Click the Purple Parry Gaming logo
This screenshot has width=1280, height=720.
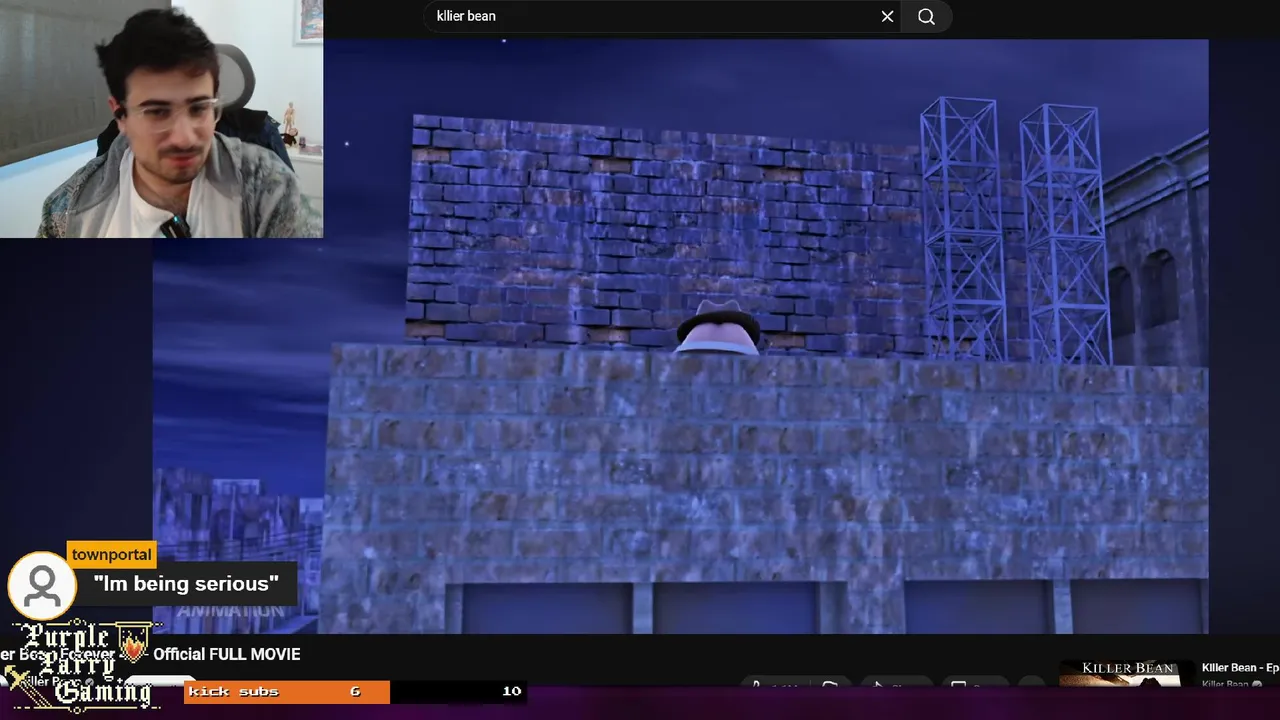82,665
